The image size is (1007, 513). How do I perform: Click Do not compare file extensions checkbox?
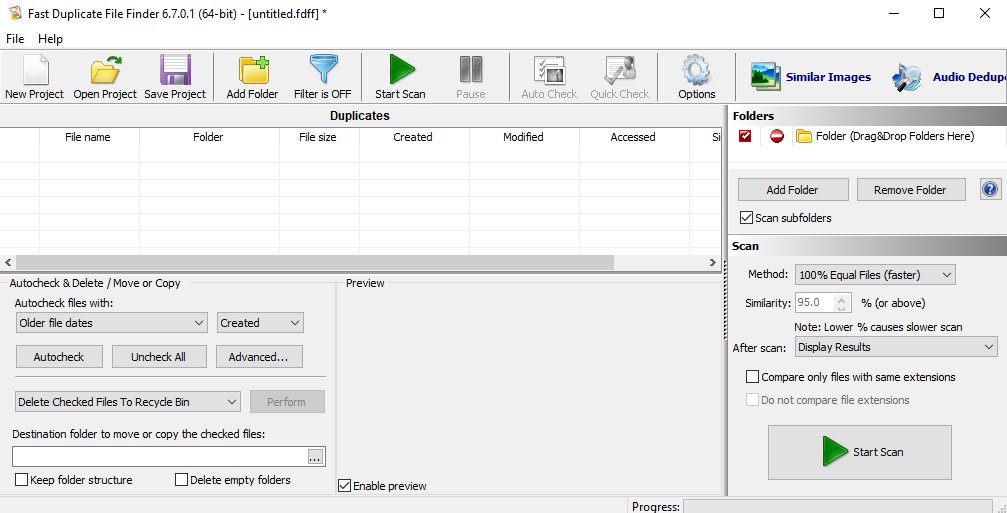click(x=752, y=400)
